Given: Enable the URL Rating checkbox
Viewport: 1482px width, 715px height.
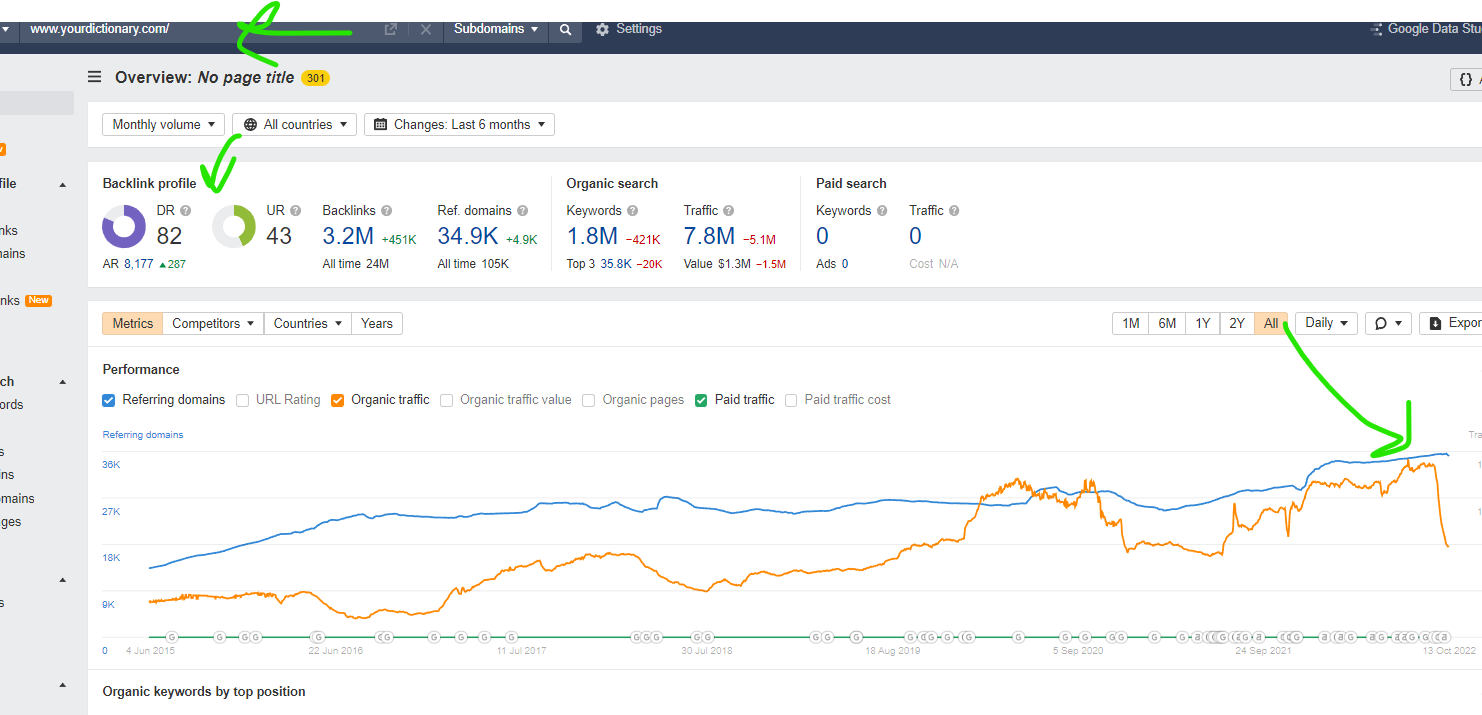Looking at the screenshot, I should 242,400.
